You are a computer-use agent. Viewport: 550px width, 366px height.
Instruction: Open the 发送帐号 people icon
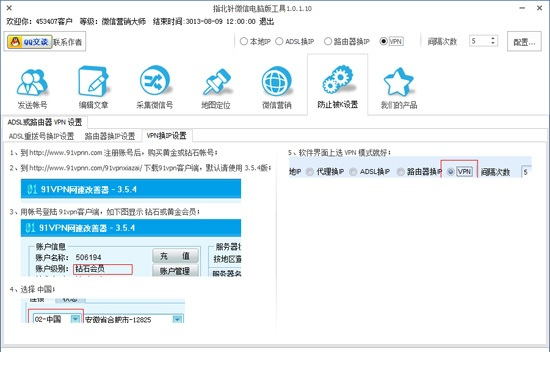click(32, 82)
